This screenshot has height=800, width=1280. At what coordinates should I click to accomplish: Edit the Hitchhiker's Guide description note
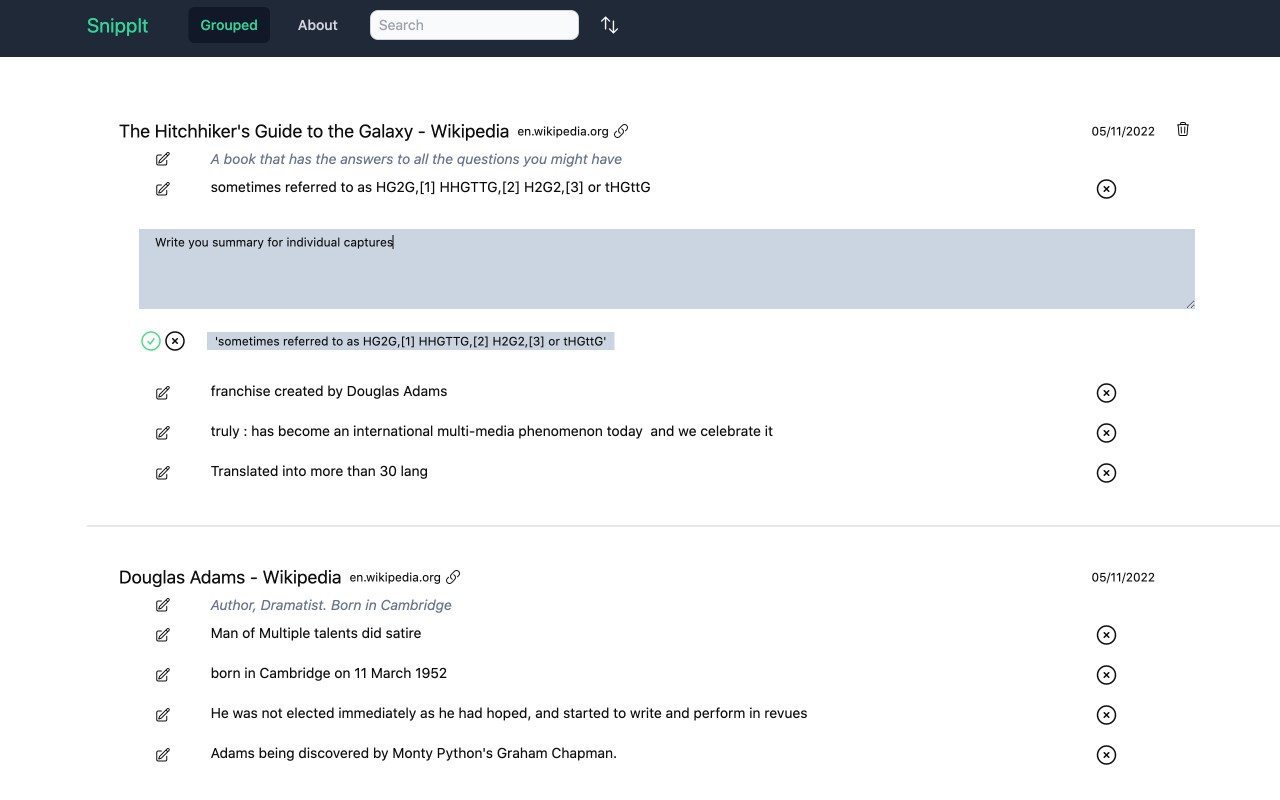(162, 159)
